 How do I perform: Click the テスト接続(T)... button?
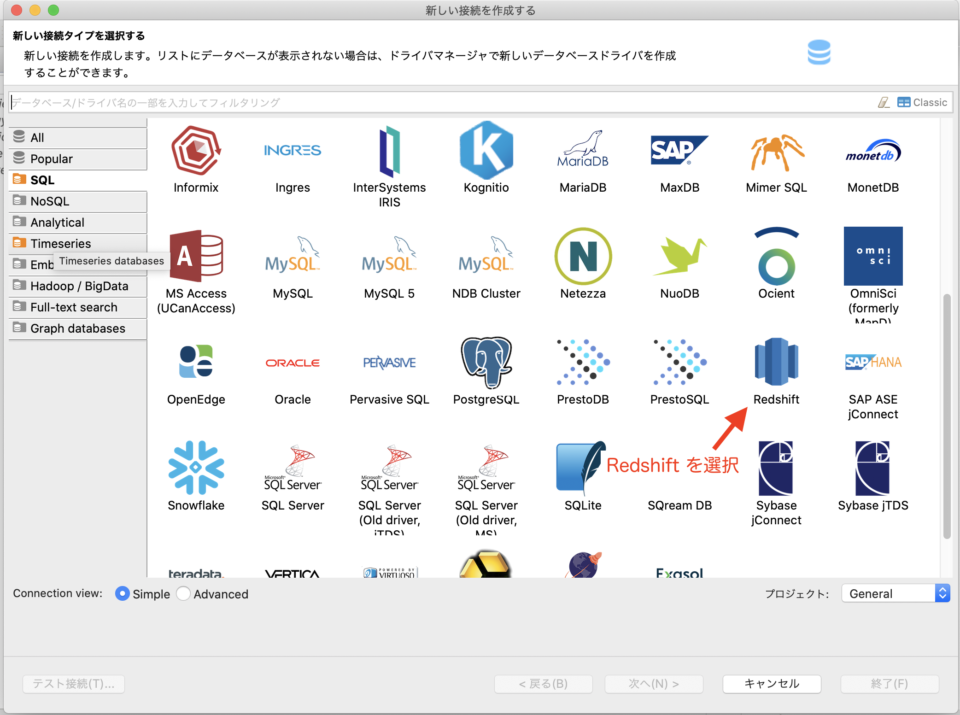(x=73, y=684)
